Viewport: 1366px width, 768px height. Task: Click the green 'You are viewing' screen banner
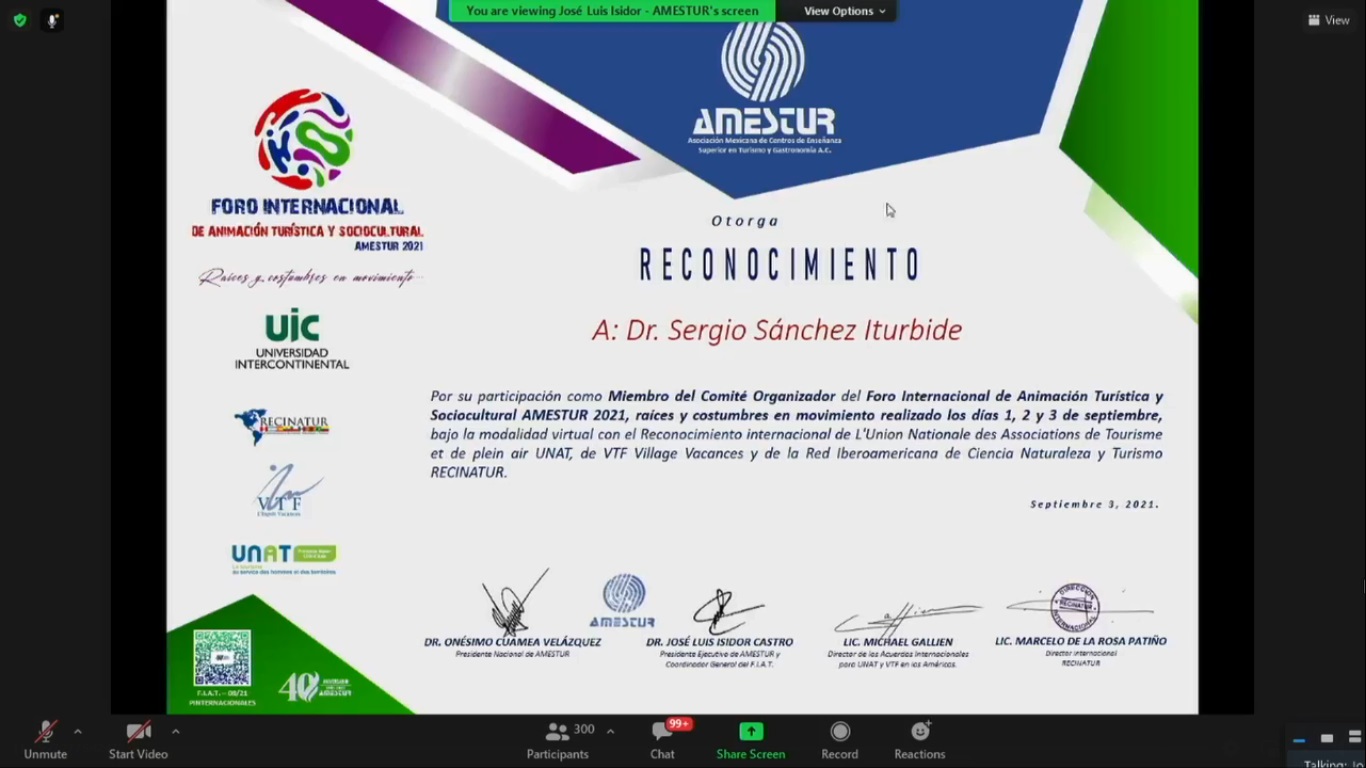pos(612,11)
